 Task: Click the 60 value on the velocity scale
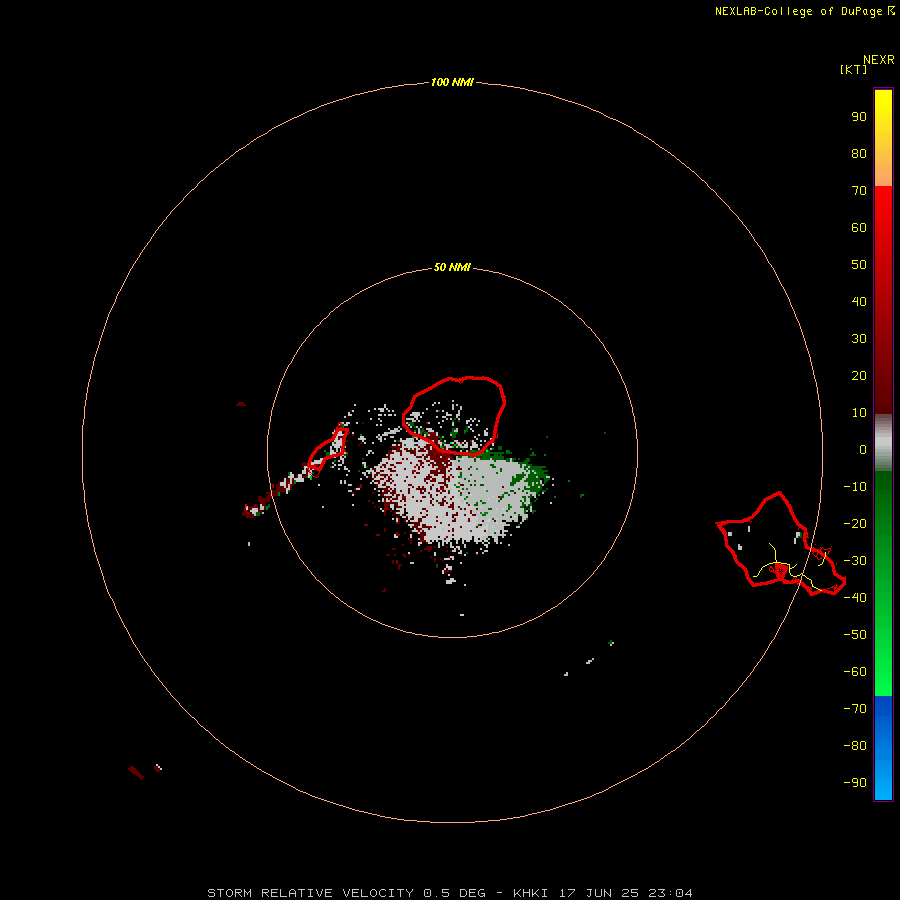[859, 227]
